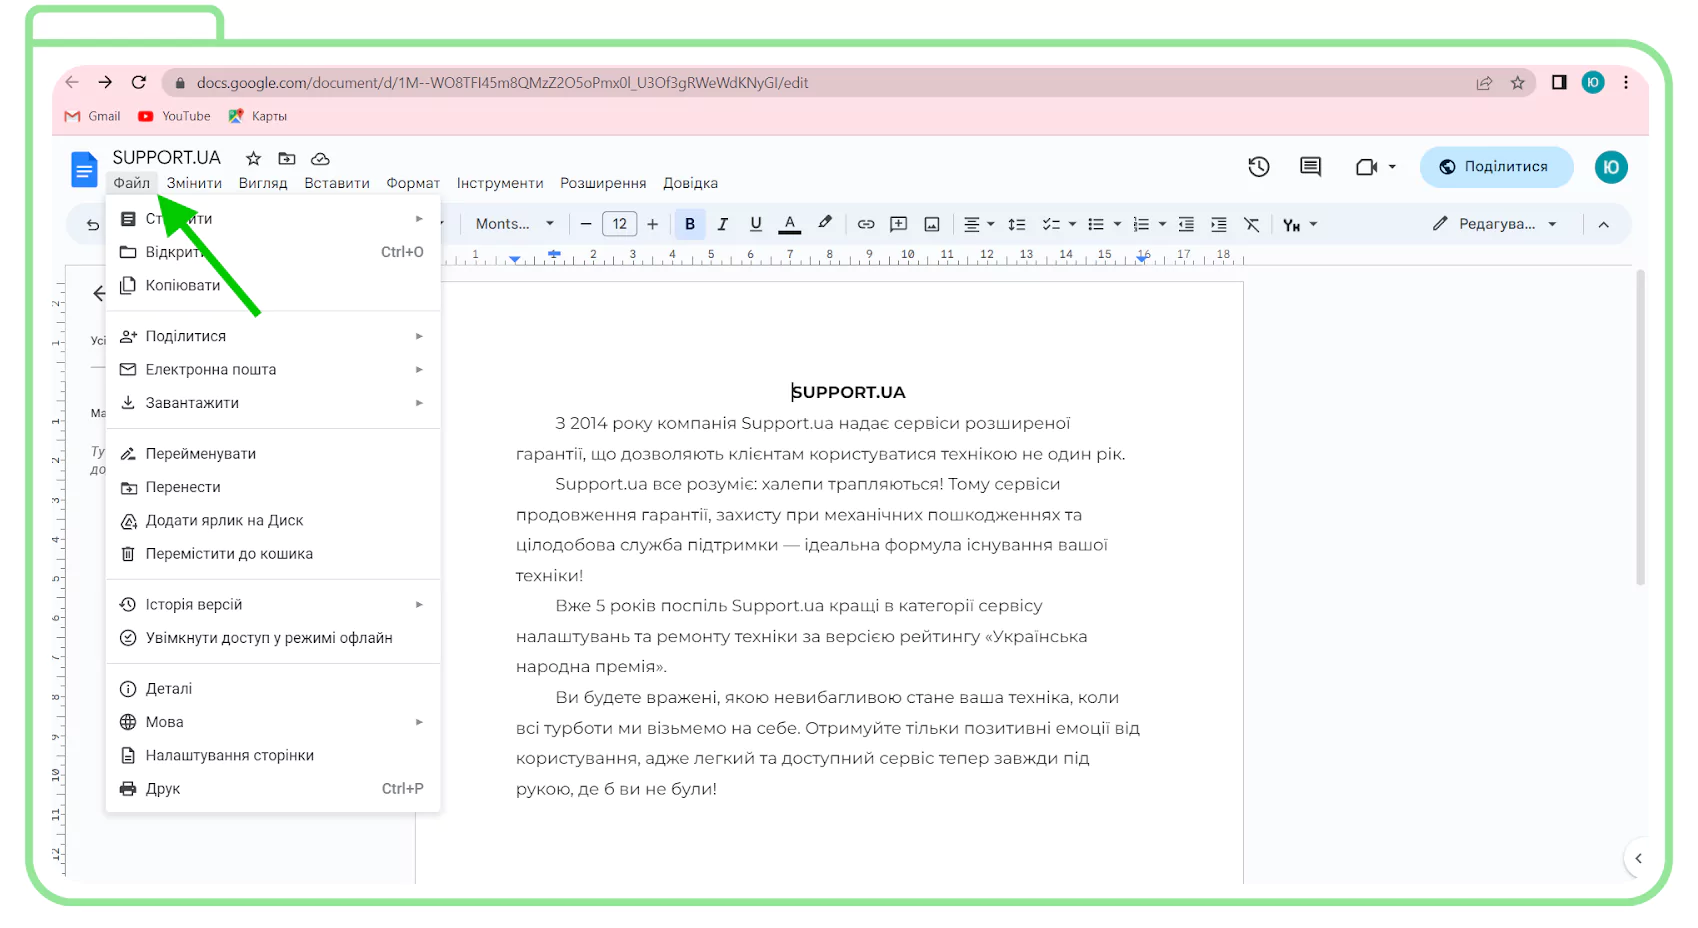Increase font size with plus
The image size is (1698, 928).
click(653, 224)
